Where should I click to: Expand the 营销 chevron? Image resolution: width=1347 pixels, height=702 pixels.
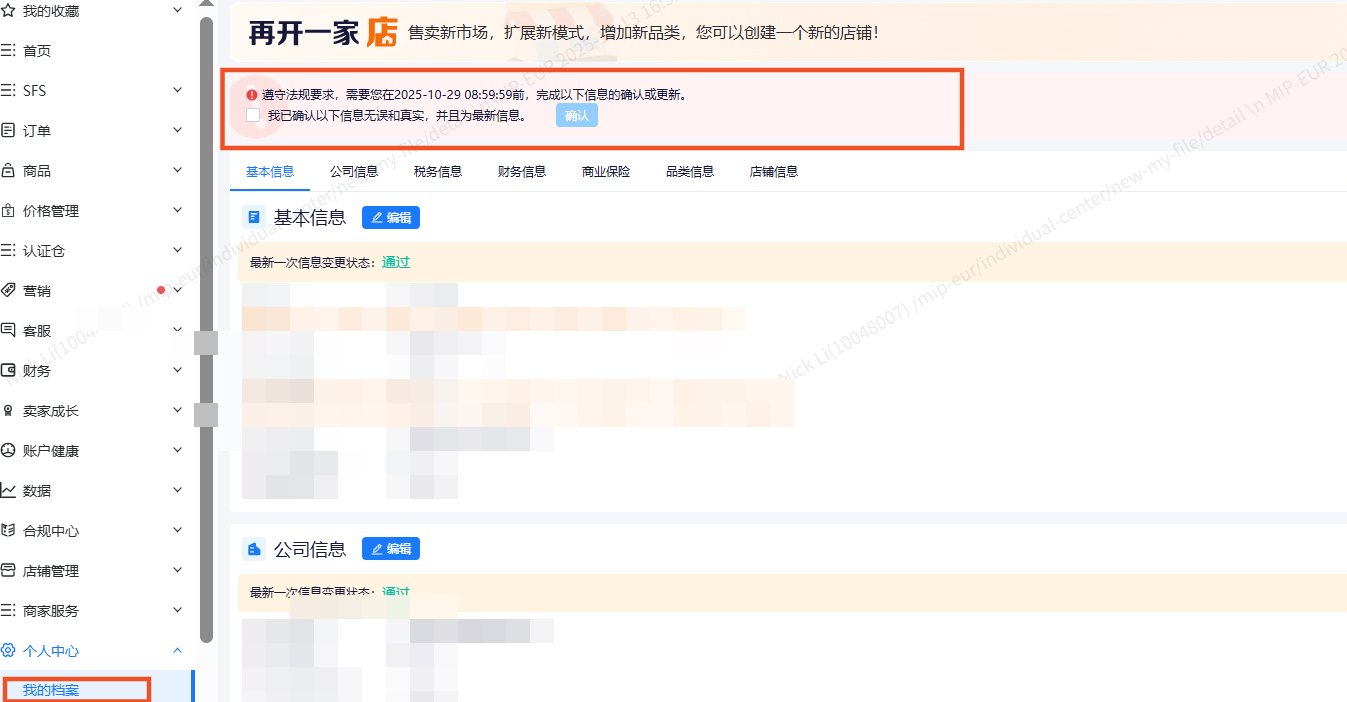pos(178,290)
